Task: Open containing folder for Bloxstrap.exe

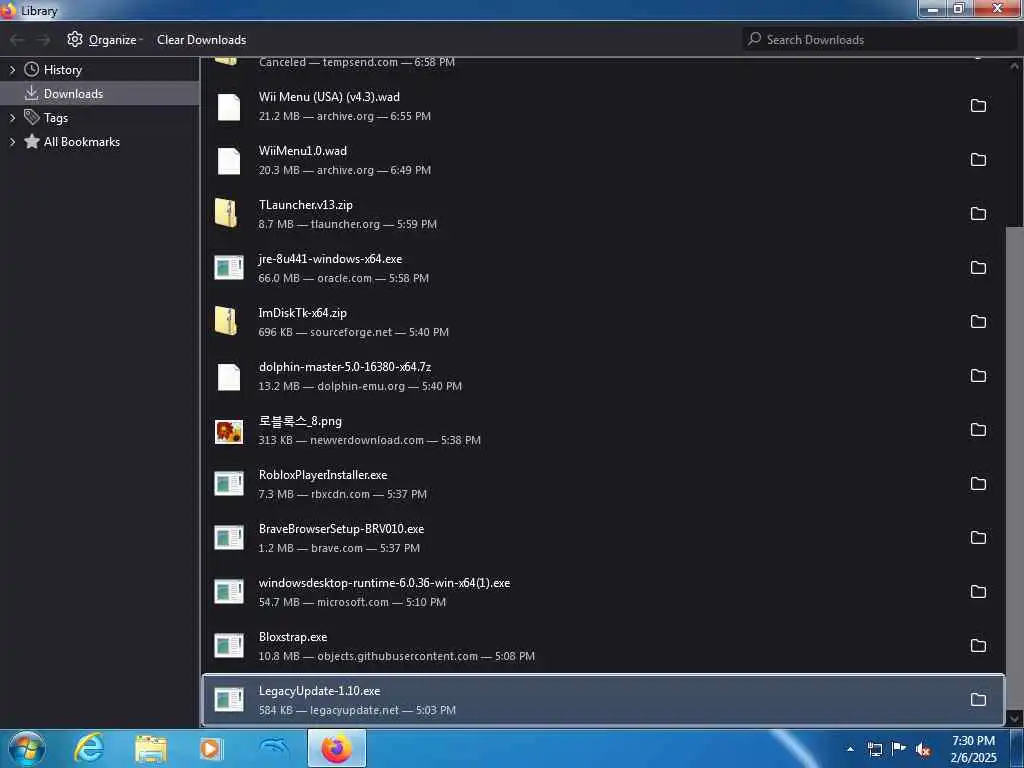Action: [x=978, y=646]
